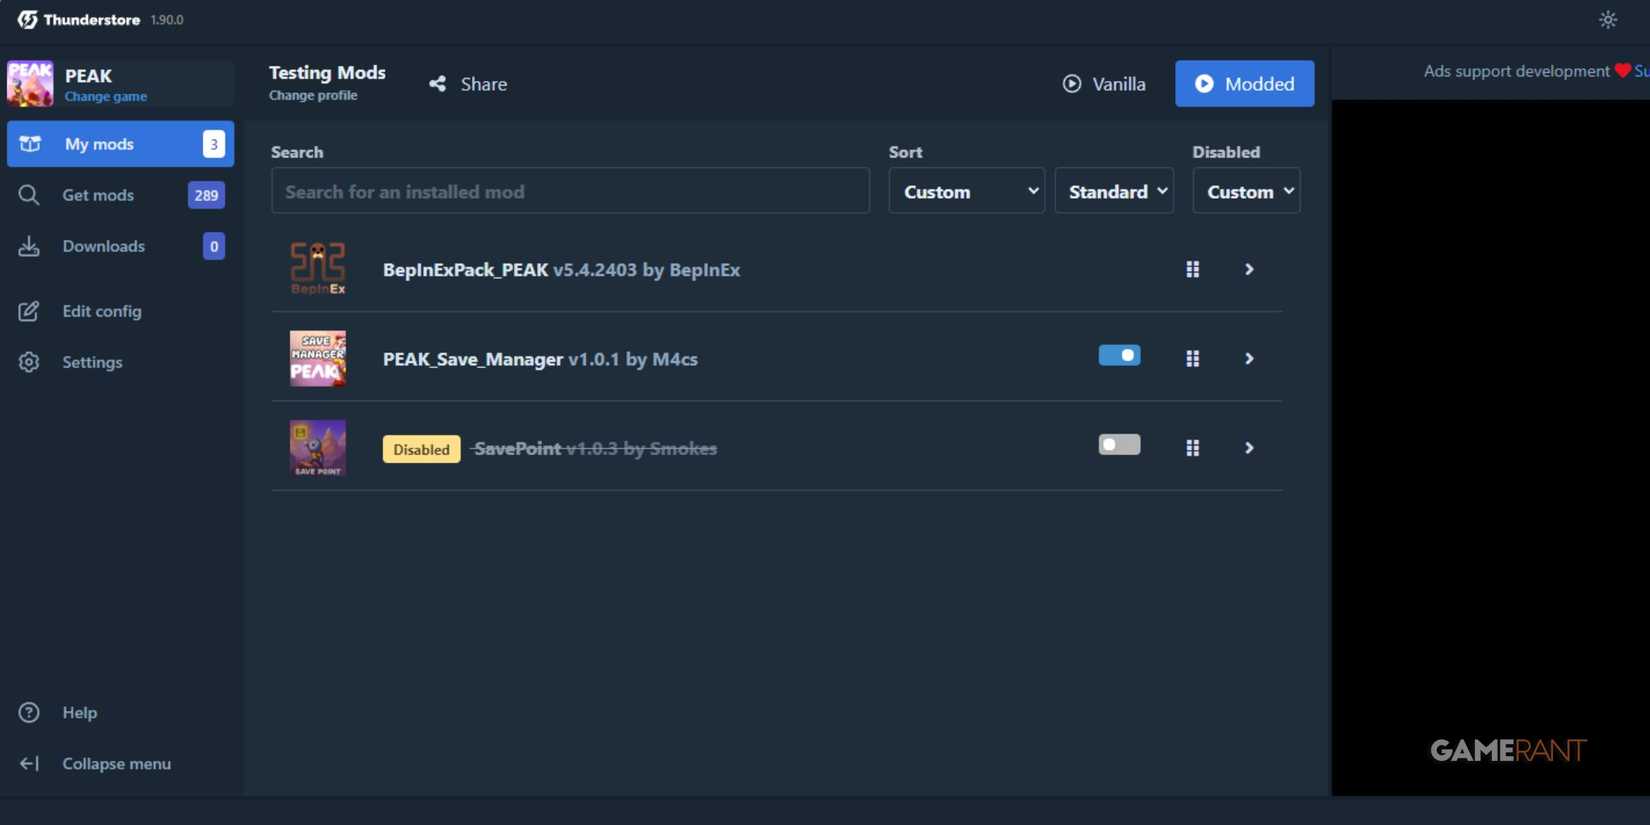The width and height of the screenshot is (1650, 825).
Task: Open the Sort Custom dropdown
Action: [x=966, y=191]
